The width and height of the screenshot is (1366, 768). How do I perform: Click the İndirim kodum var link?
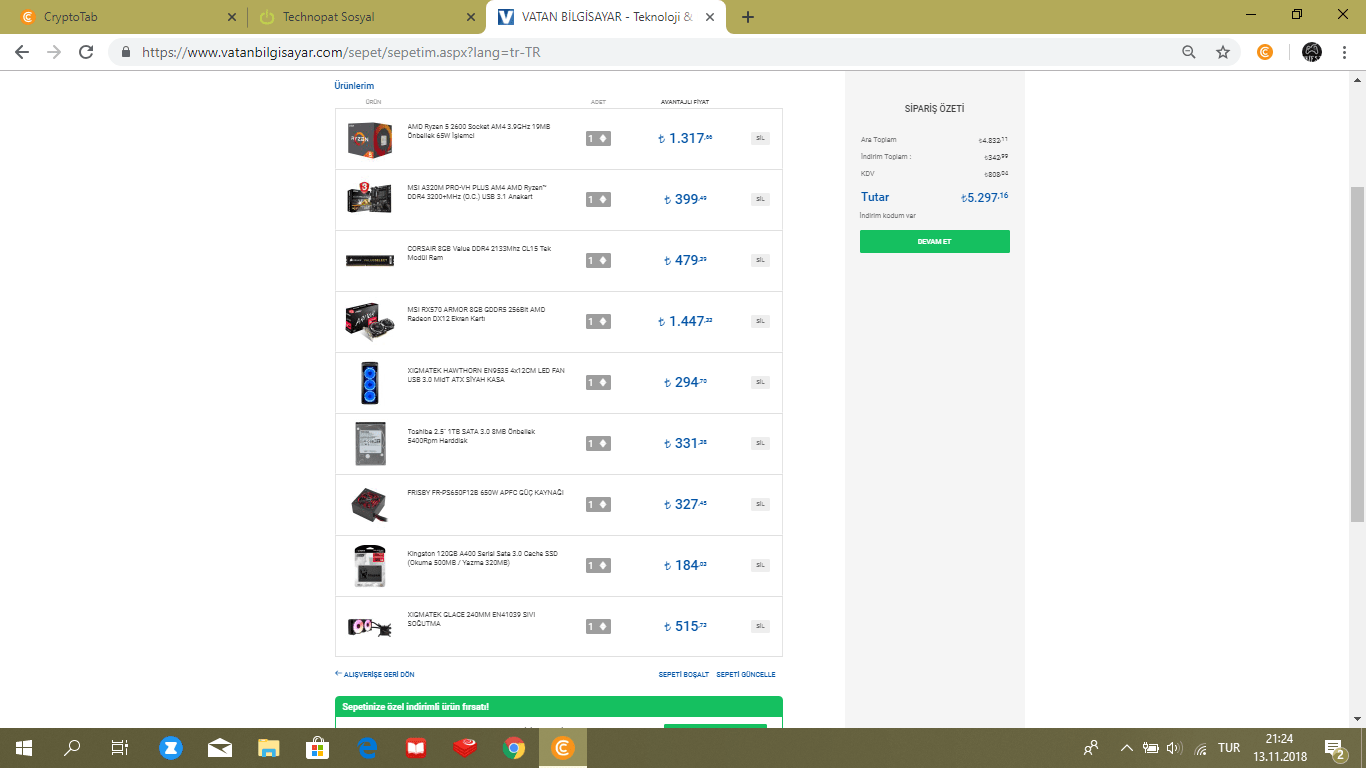click(888, 216)
